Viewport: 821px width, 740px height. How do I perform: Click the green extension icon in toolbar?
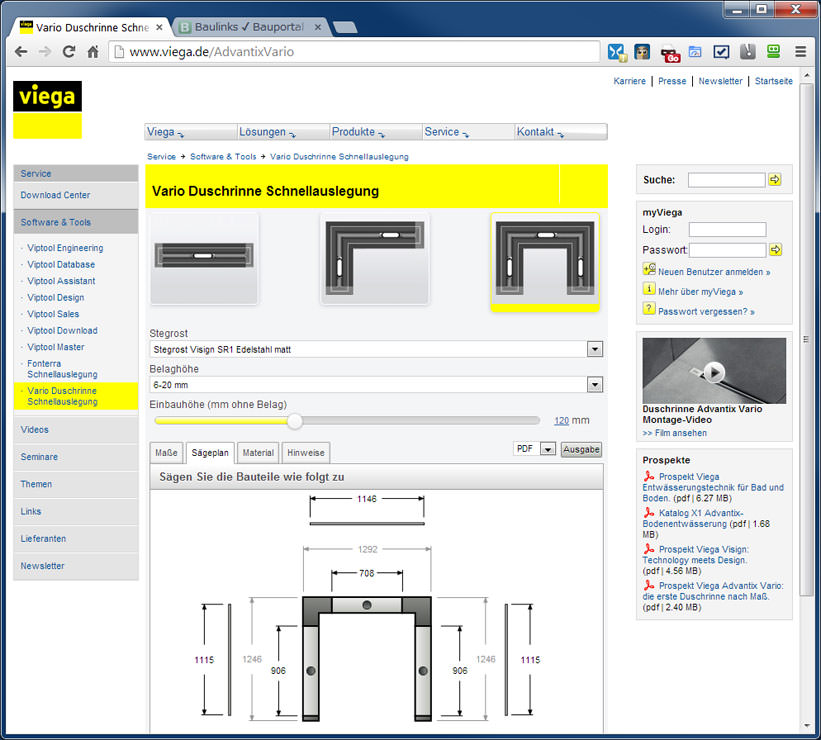[773, 51]
